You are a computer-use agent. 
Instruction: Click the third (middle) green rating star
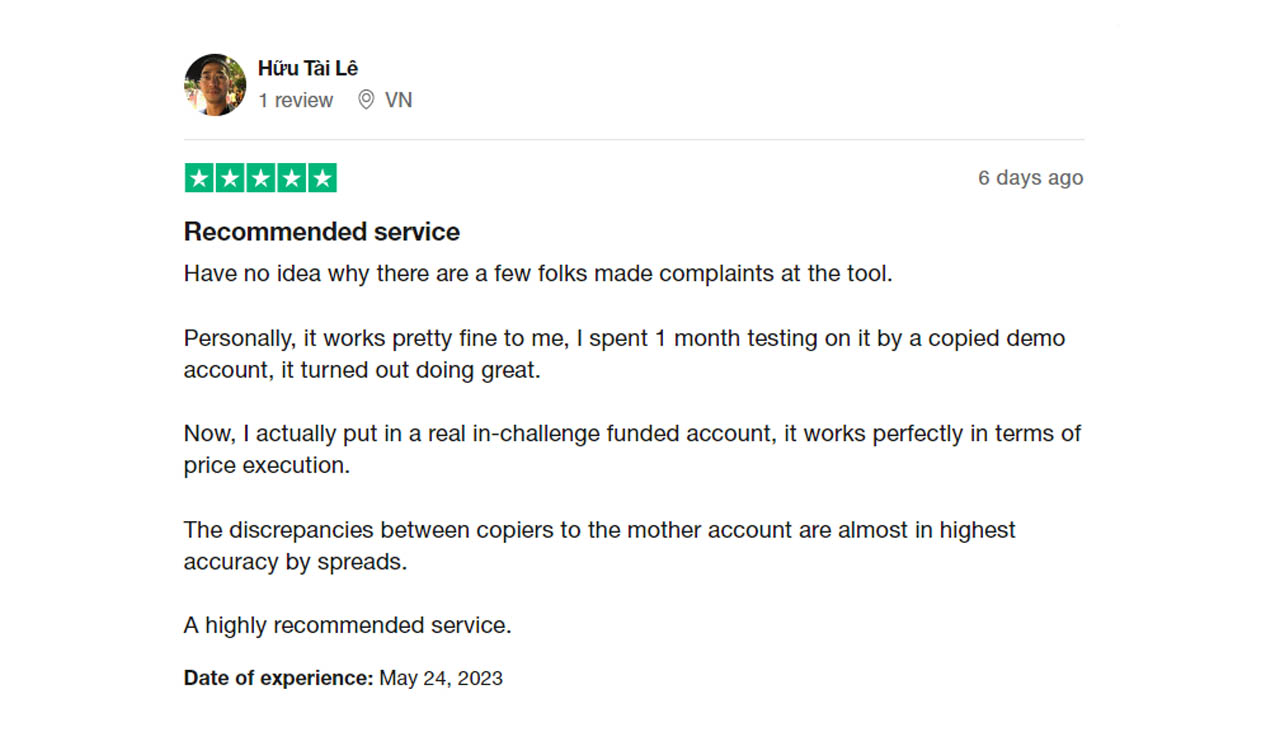pos(261,178)
